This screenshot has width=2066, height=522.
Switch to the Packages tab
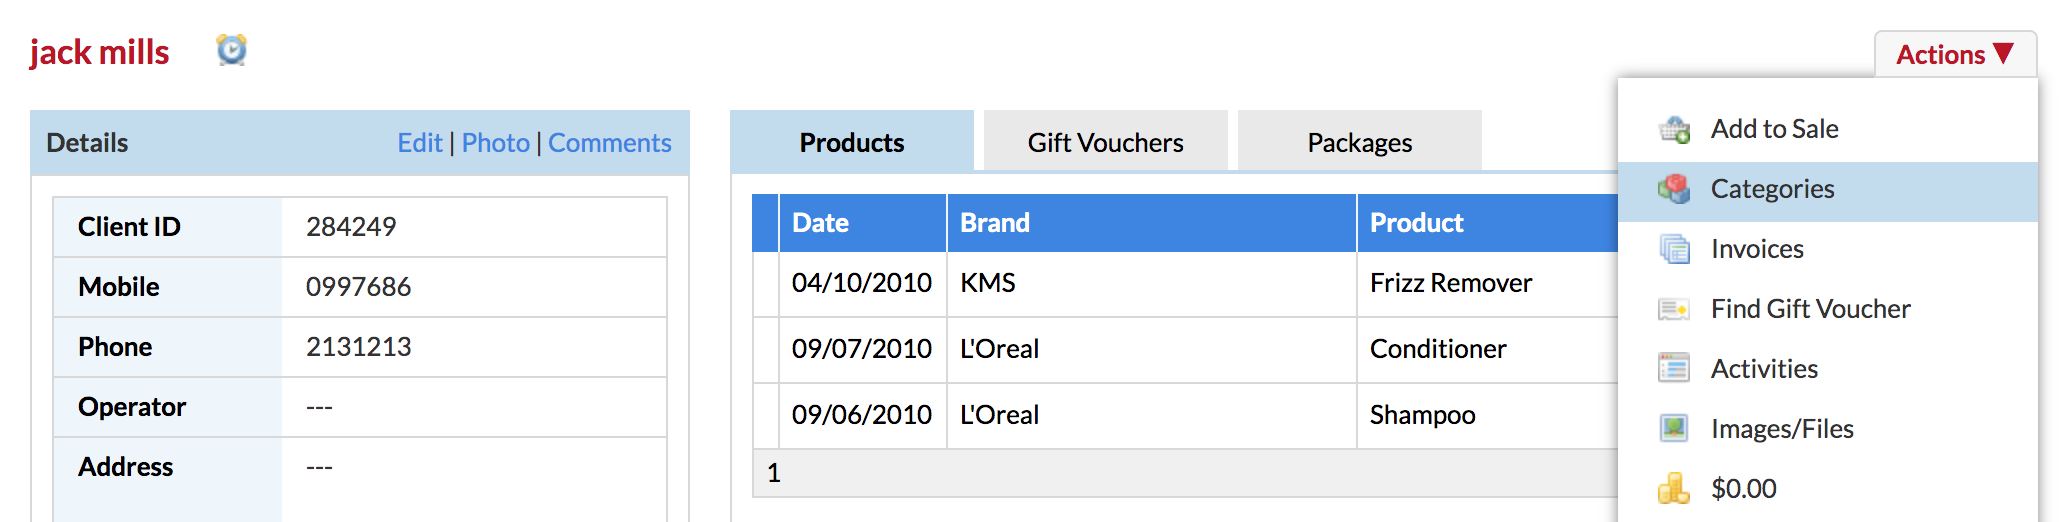1360,142
